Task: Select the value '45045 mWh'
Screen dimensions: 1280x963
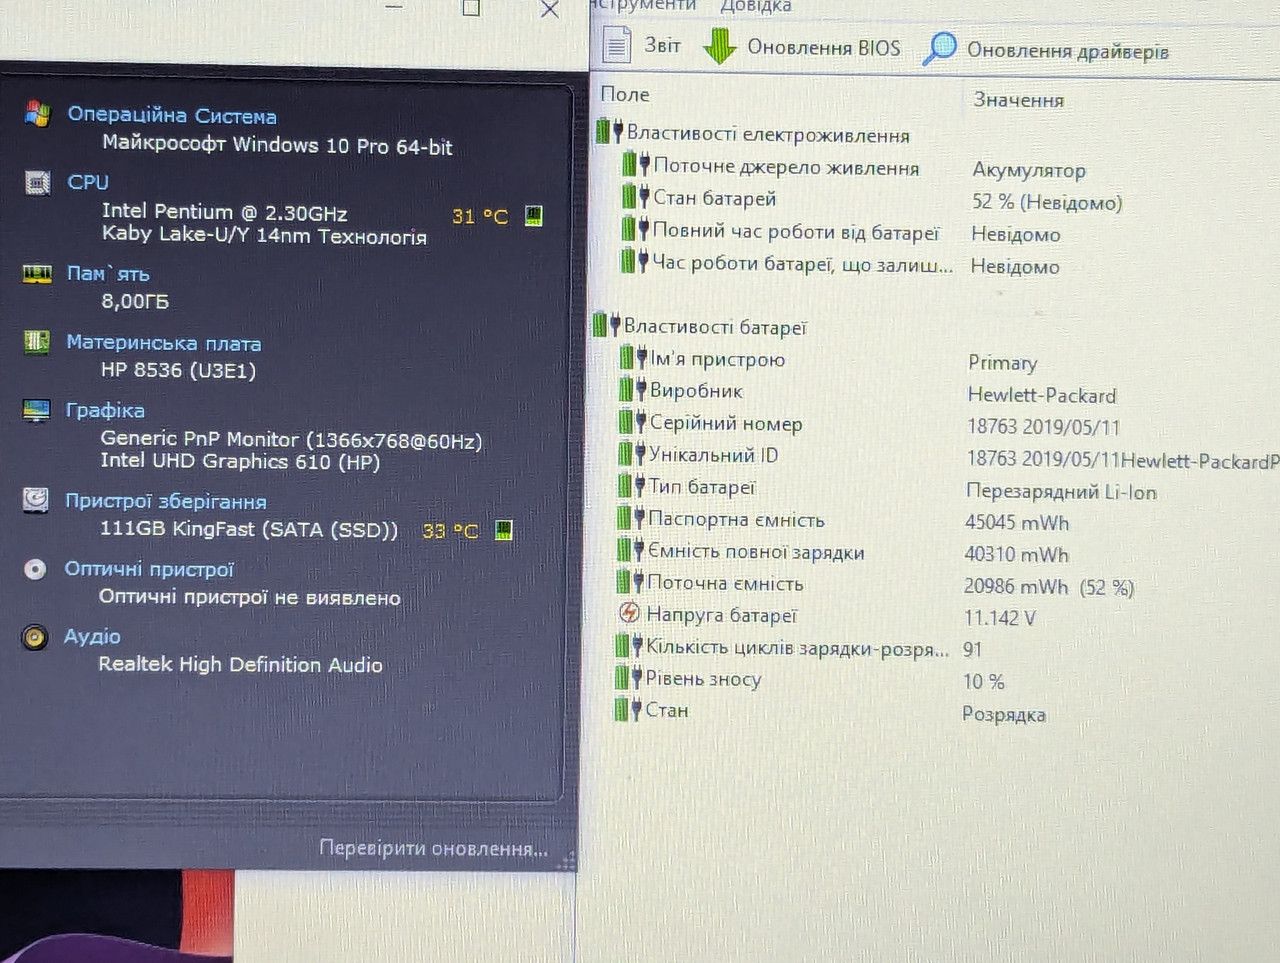Action: (x=1017, y=522)
